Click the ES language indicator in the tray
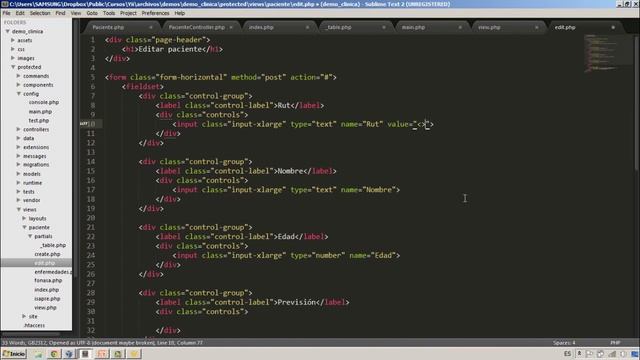 tap(567, 353)
